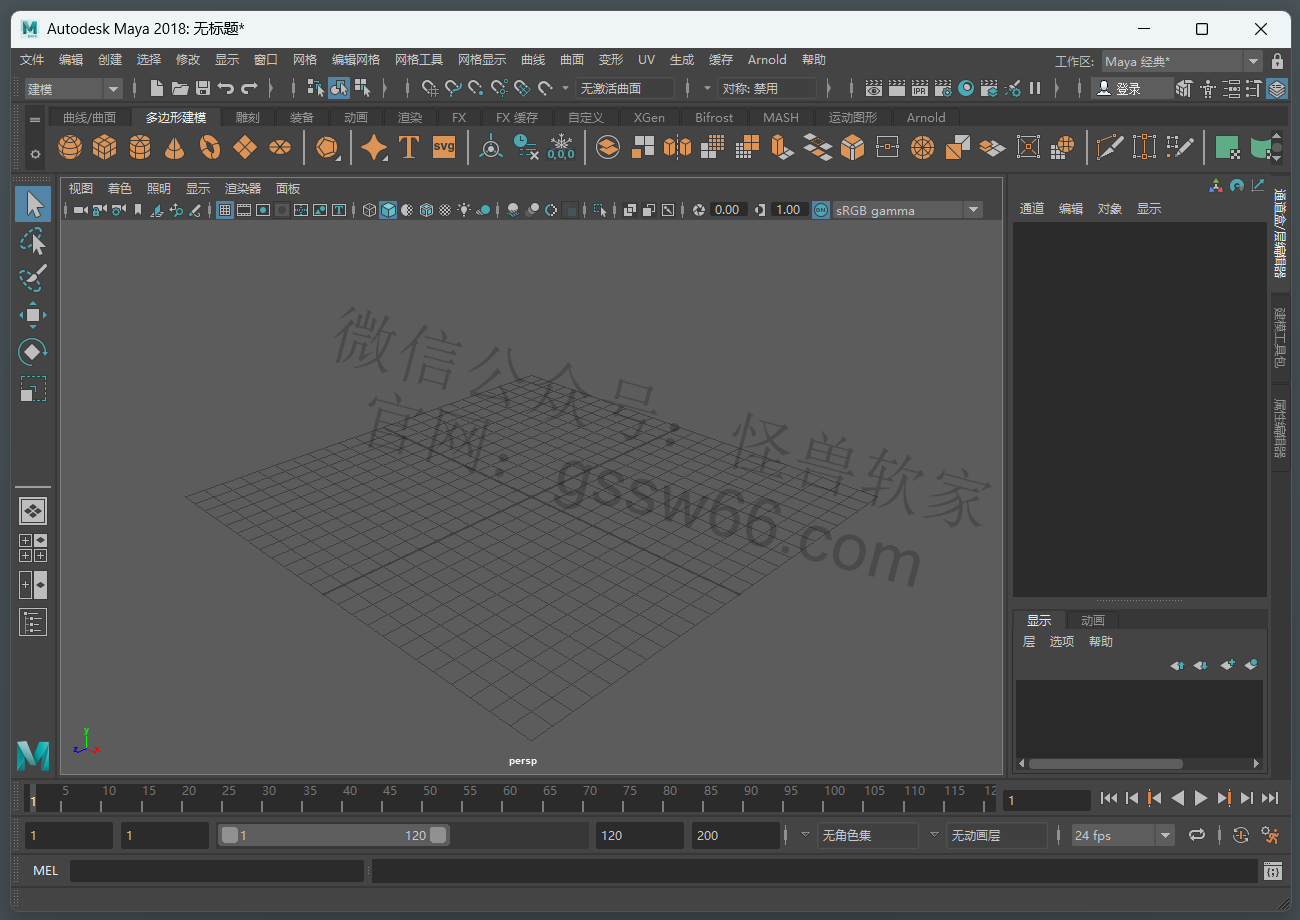Click the MEL command language label

[46, 871]
